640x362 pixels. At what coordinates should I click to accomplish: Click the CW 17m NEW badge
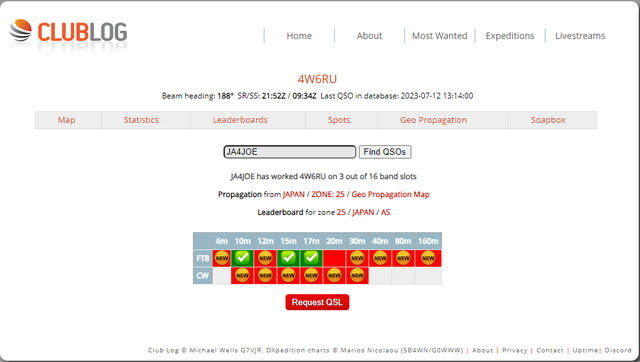tap(311, 275)
